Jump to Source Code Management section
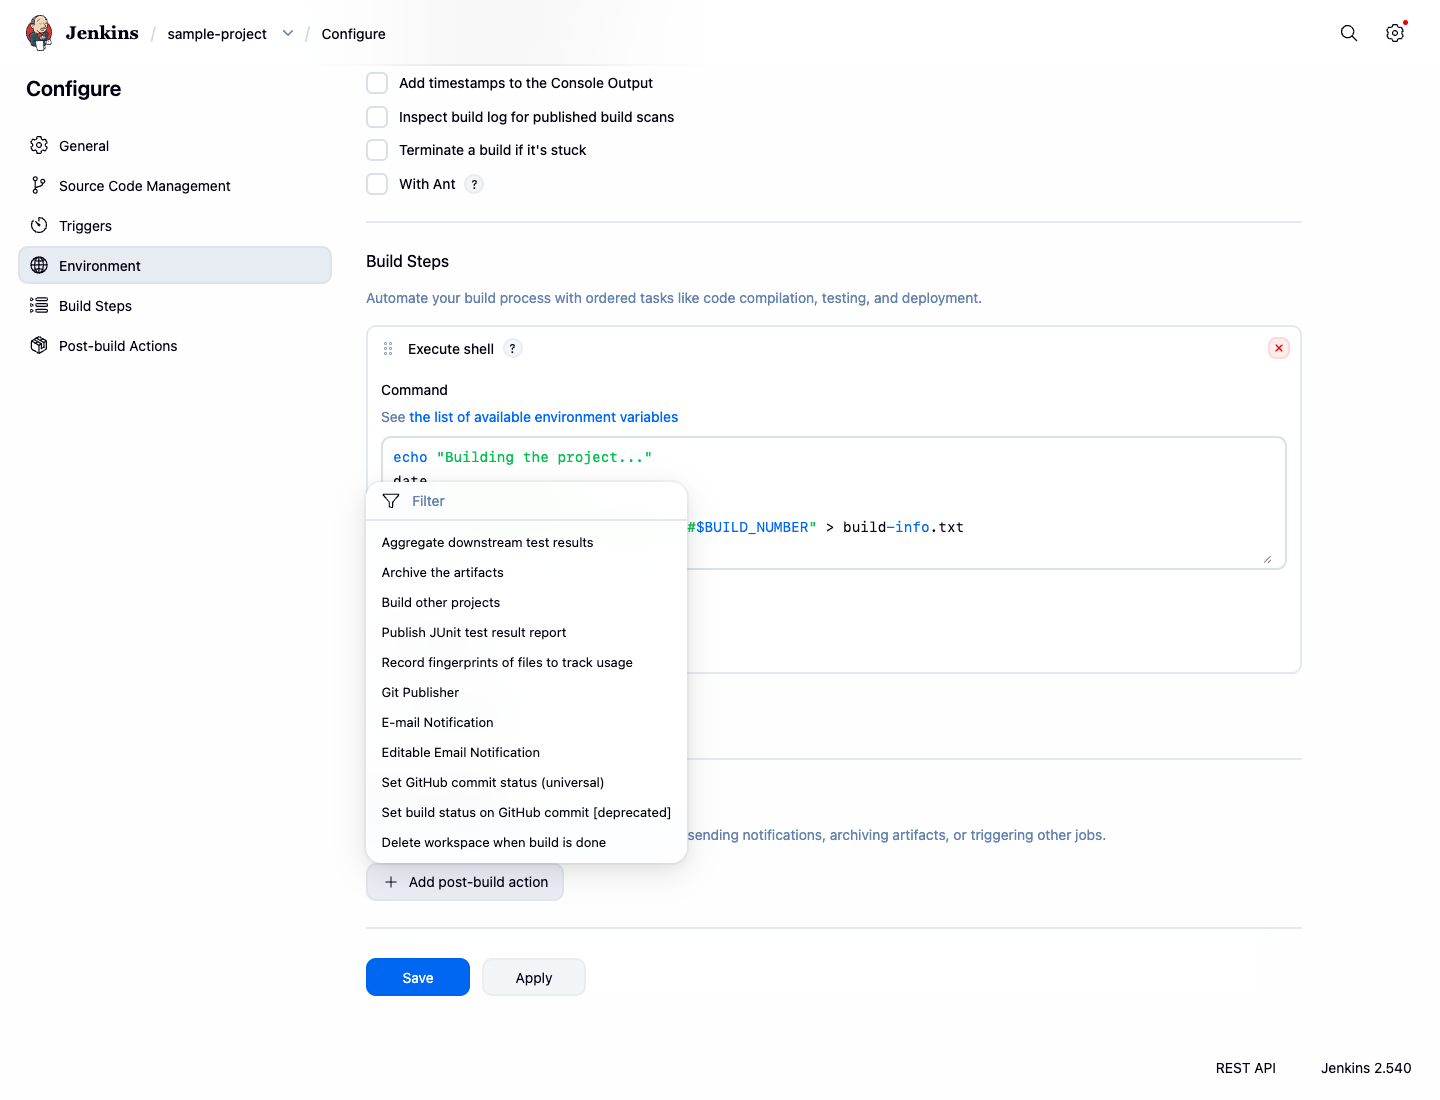Image resolution: width=1440 pixels, height=1100 pixels. tap(175, 185)
